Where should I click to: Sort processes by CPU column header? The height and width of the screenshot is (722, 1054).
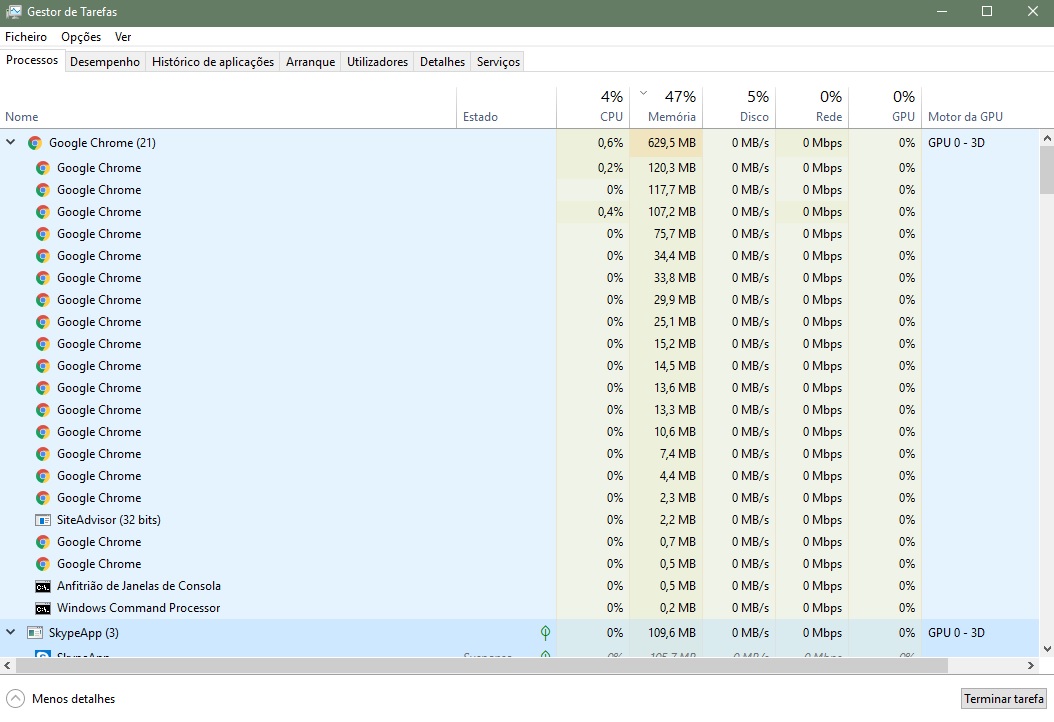[611, 116]
